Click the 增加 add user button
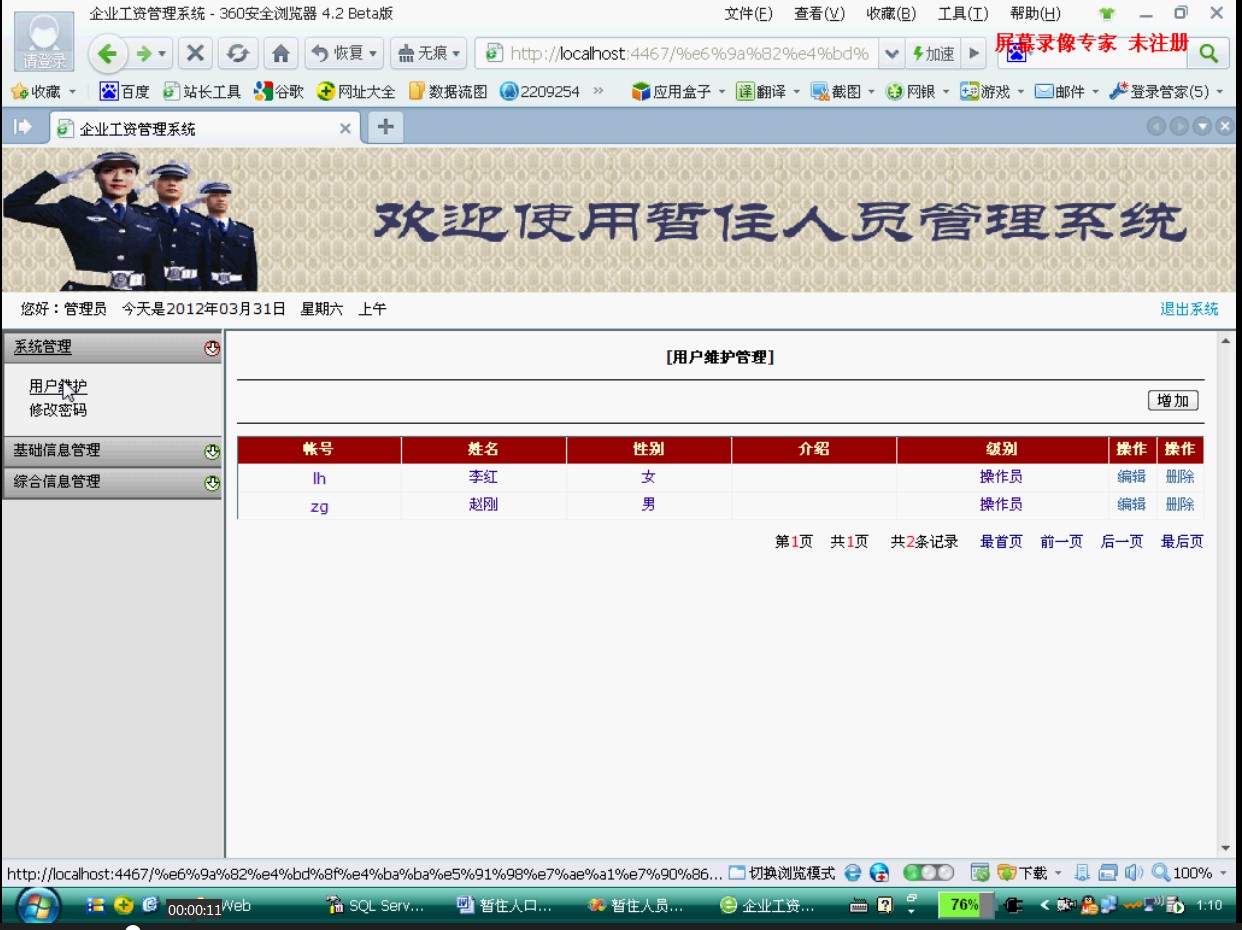The width and height of the screenshot is (1242, 930). [1173, 401]
